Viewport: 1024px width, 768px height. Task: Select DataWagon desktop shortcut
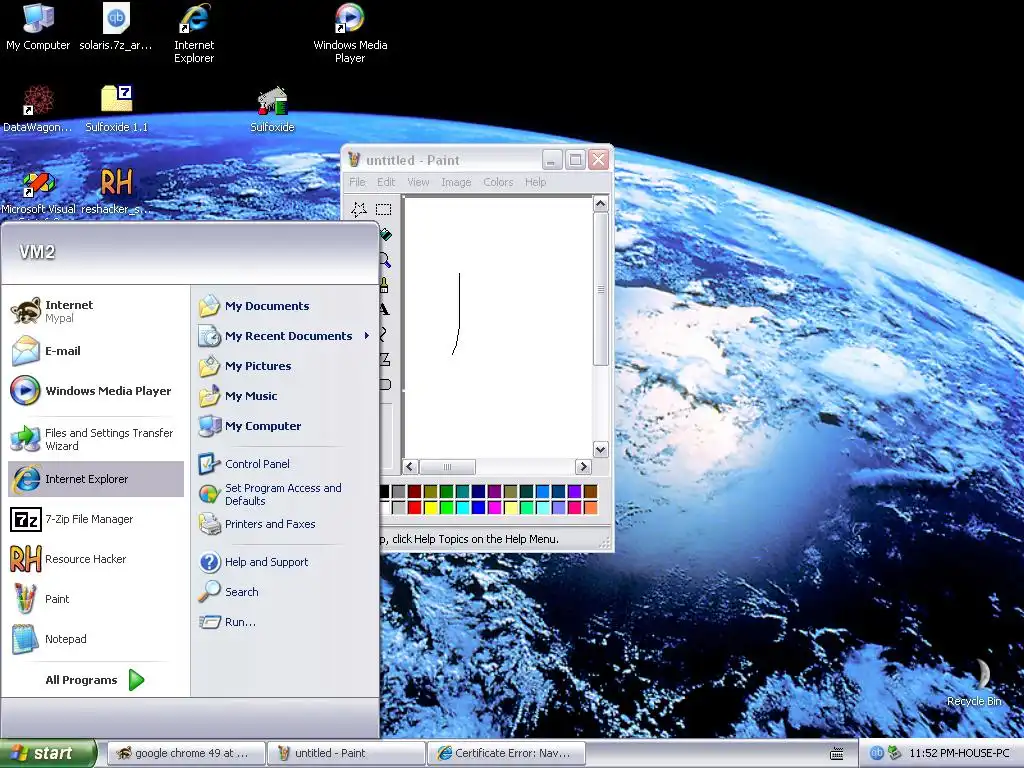pos(38,109)
